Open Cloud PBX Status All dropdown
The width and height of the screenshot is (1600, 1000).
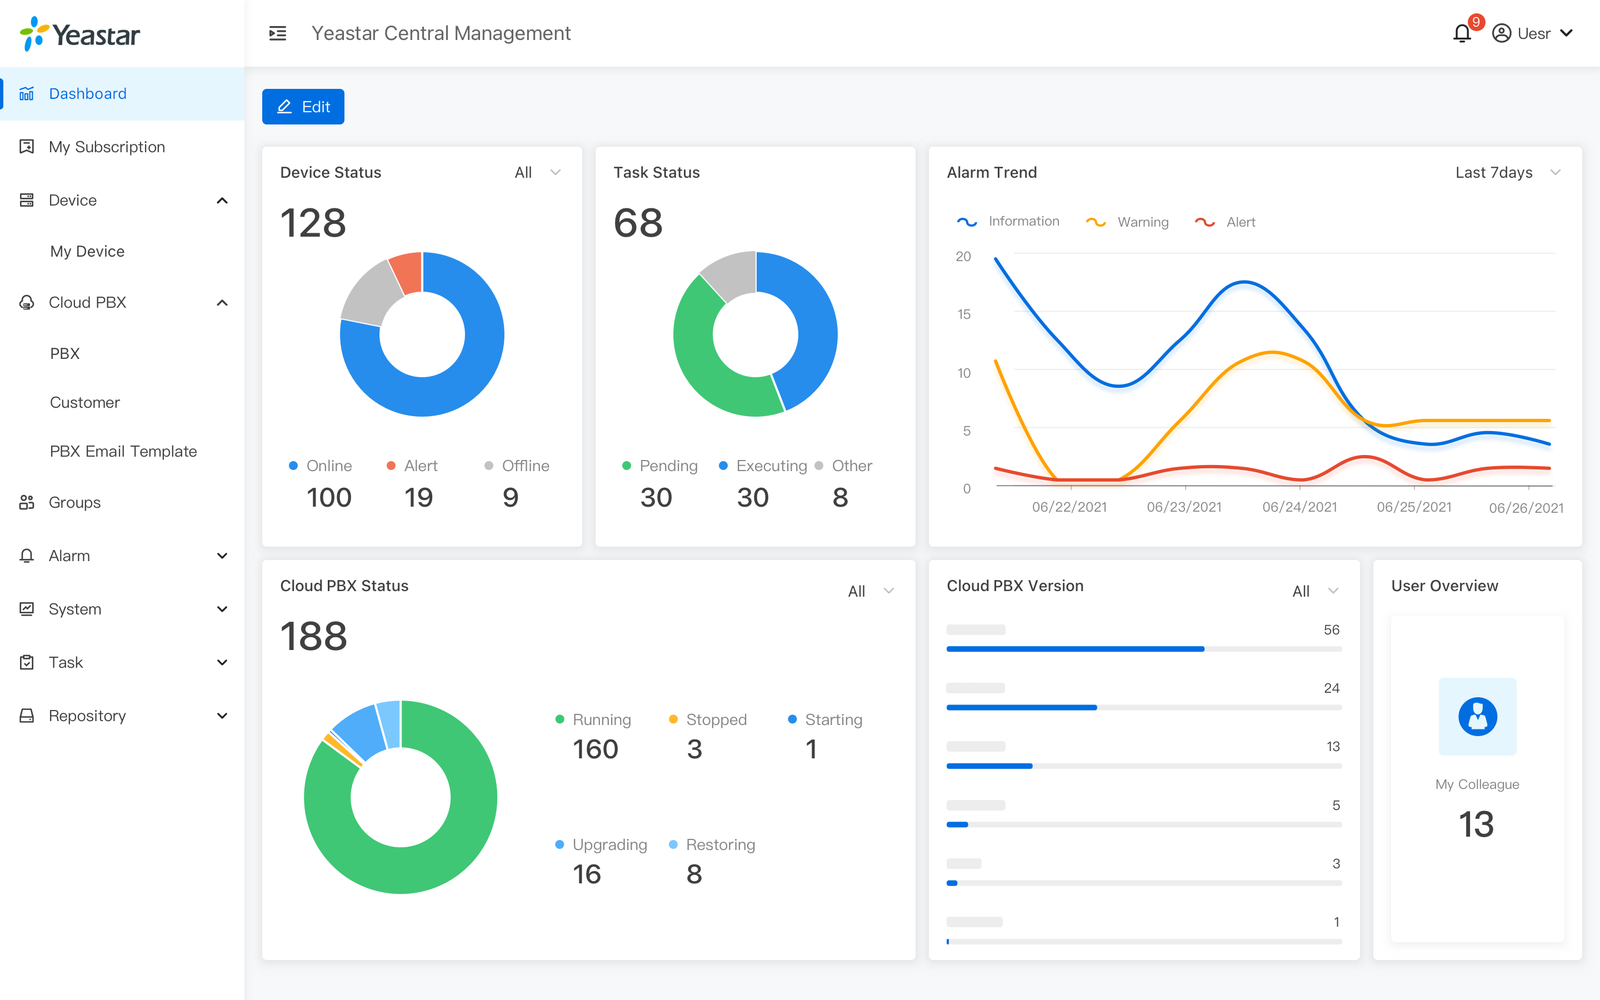871,591
